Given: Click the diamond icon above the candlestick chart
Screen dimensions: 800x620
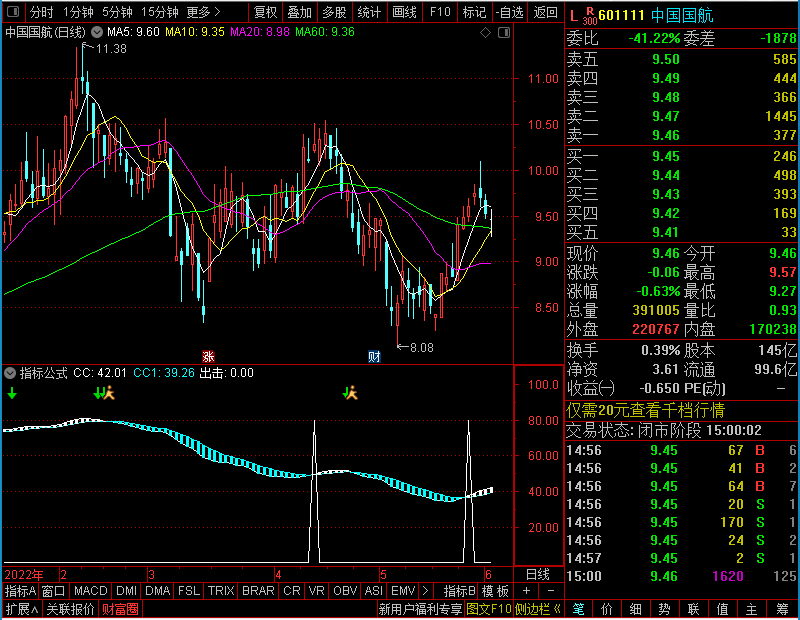Looking at the screenshot, I should (x=485, y=33).
